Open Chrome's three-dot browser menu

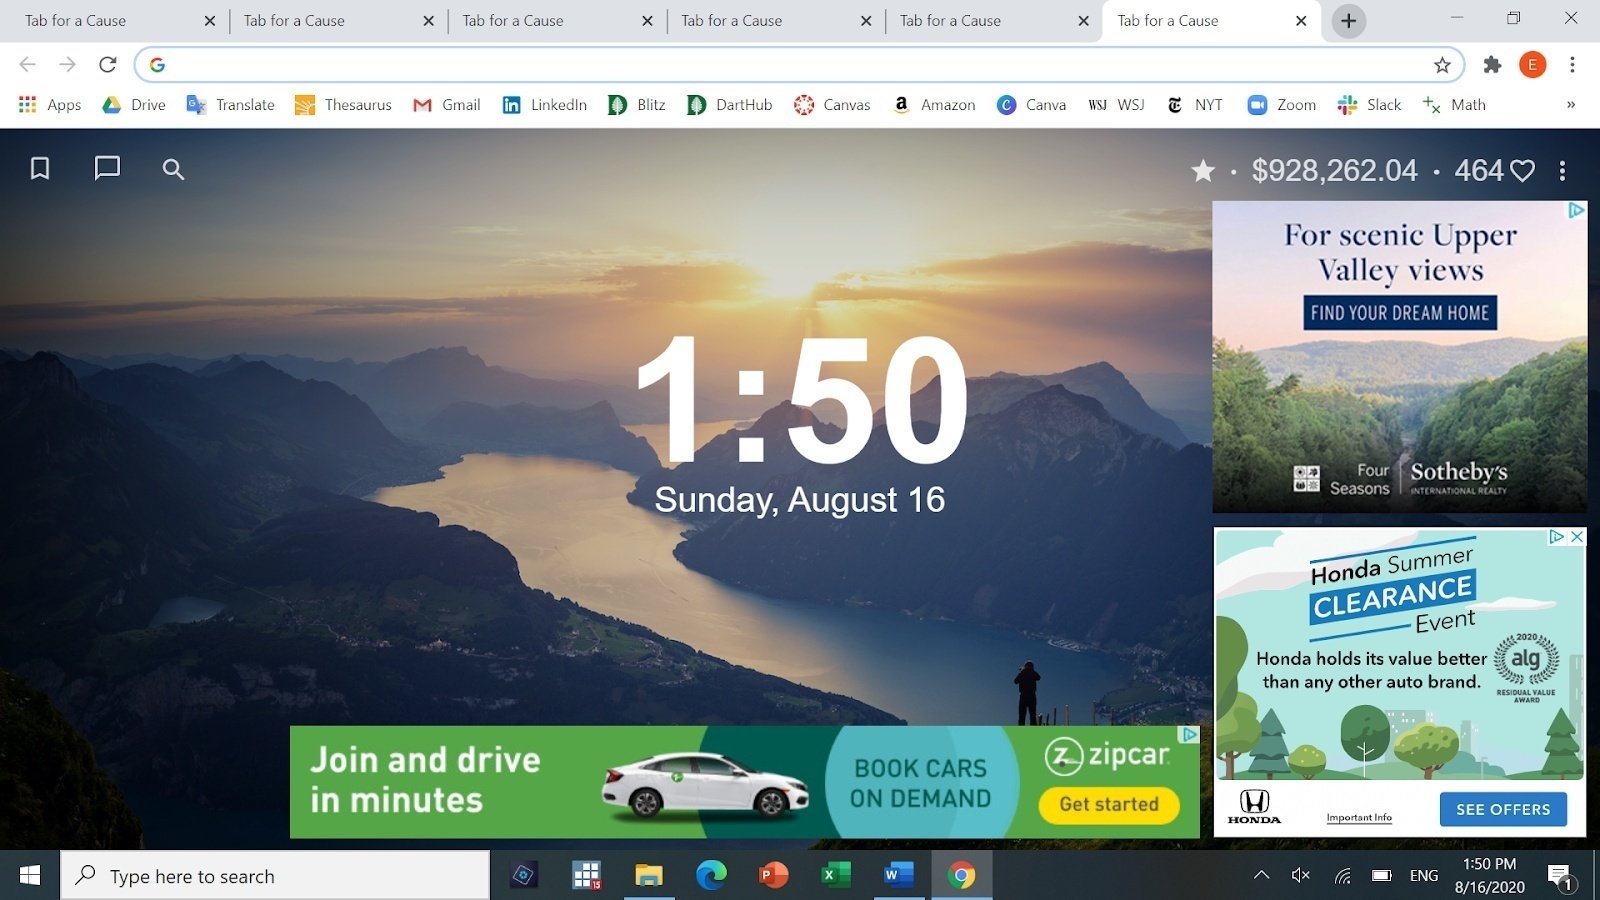pyautogui.click(x=1571, y=65)
